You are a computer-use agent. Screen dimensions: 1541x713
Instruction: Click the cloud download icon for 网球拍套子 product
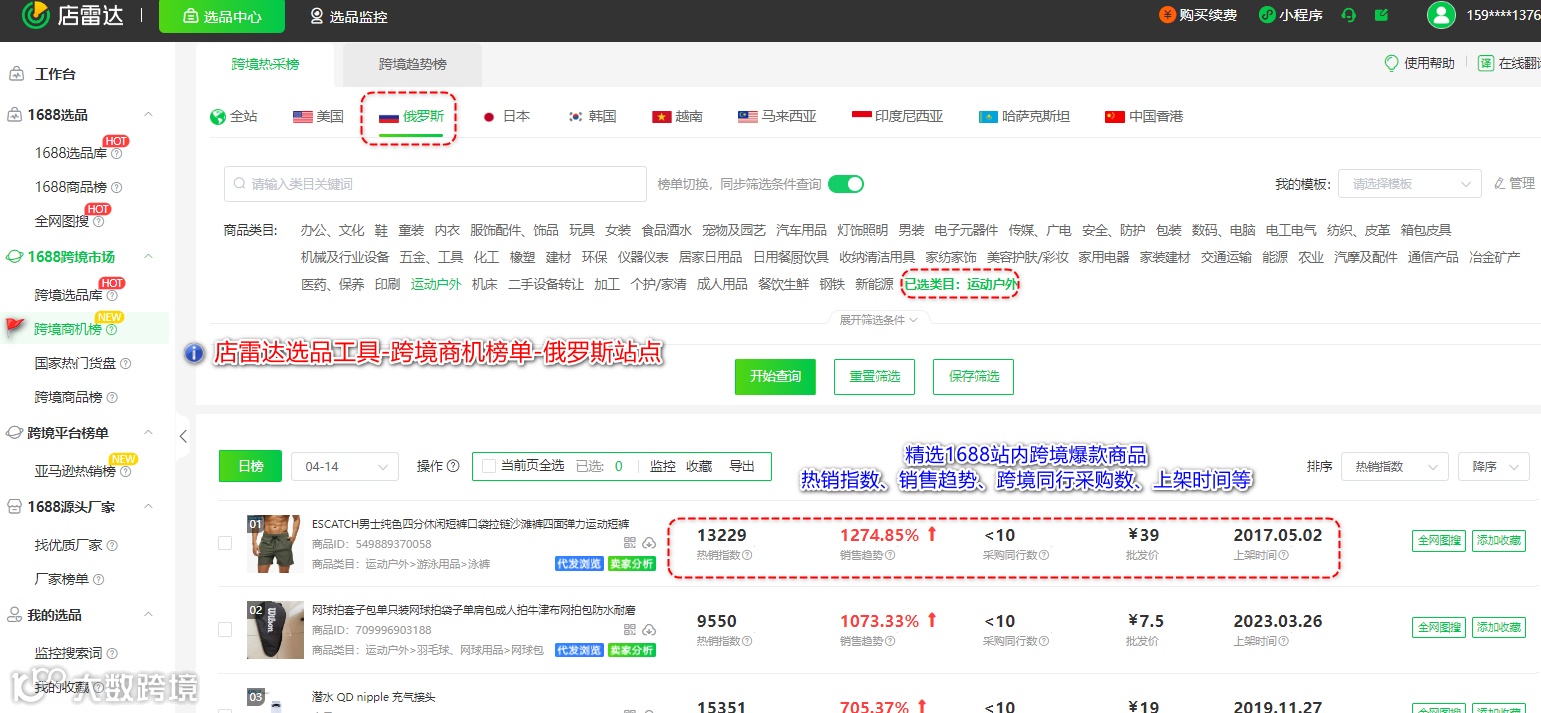(648, 629)
